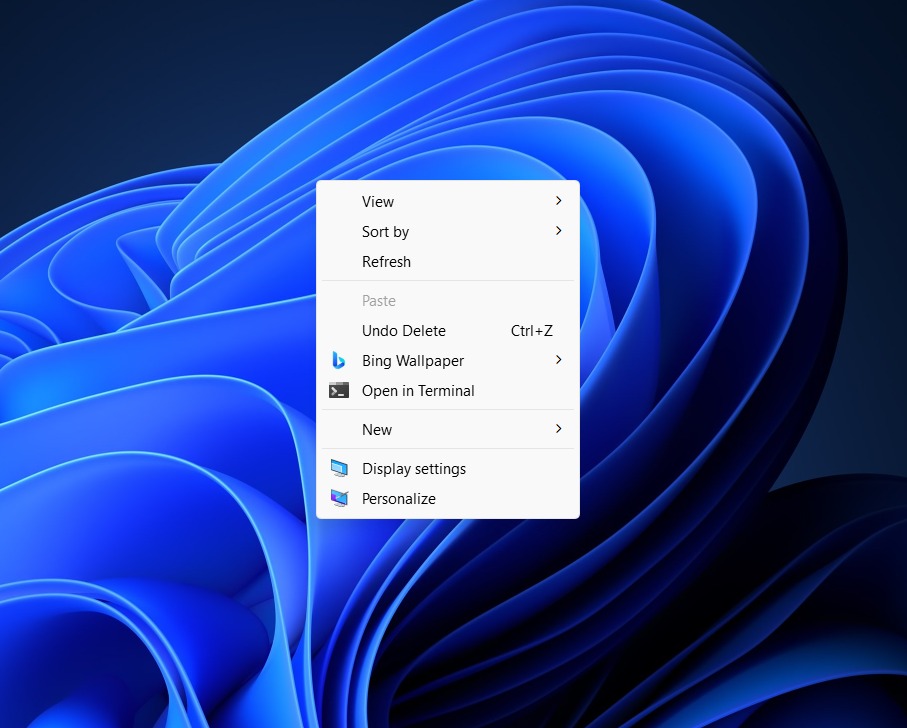Click the Ctrl+Z shortcut text
The width and height of the screenshot is (907, 728).
click(x=532, y=331)
